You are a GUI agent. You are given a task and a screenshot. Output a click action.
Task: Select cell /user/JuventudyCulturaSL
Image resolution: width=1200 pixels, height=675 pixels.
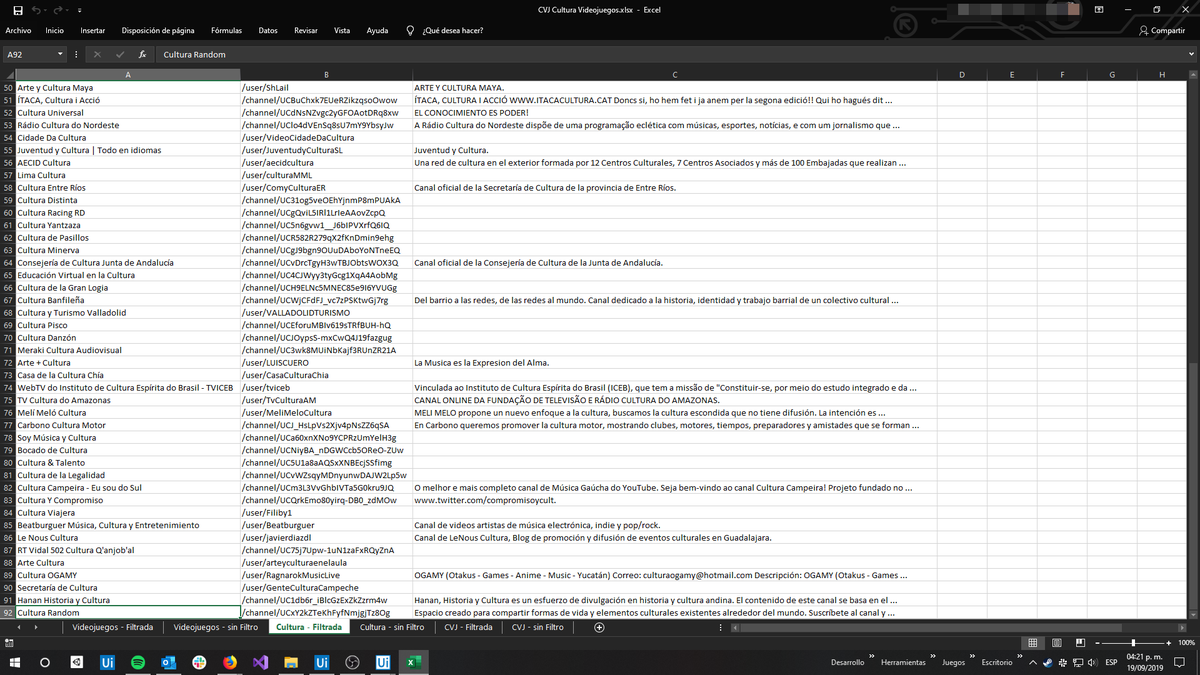(326, 150)
